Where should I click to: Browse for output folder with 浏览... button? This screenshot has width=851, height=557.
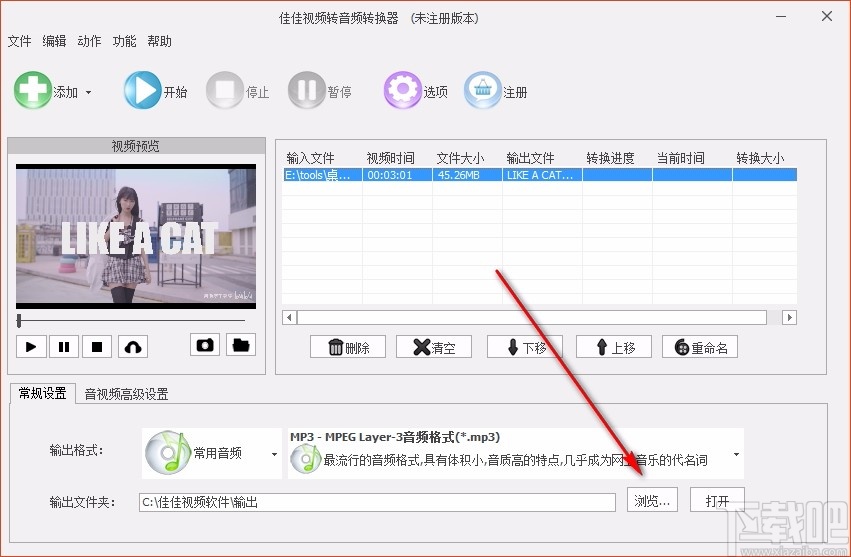(652, 500)
